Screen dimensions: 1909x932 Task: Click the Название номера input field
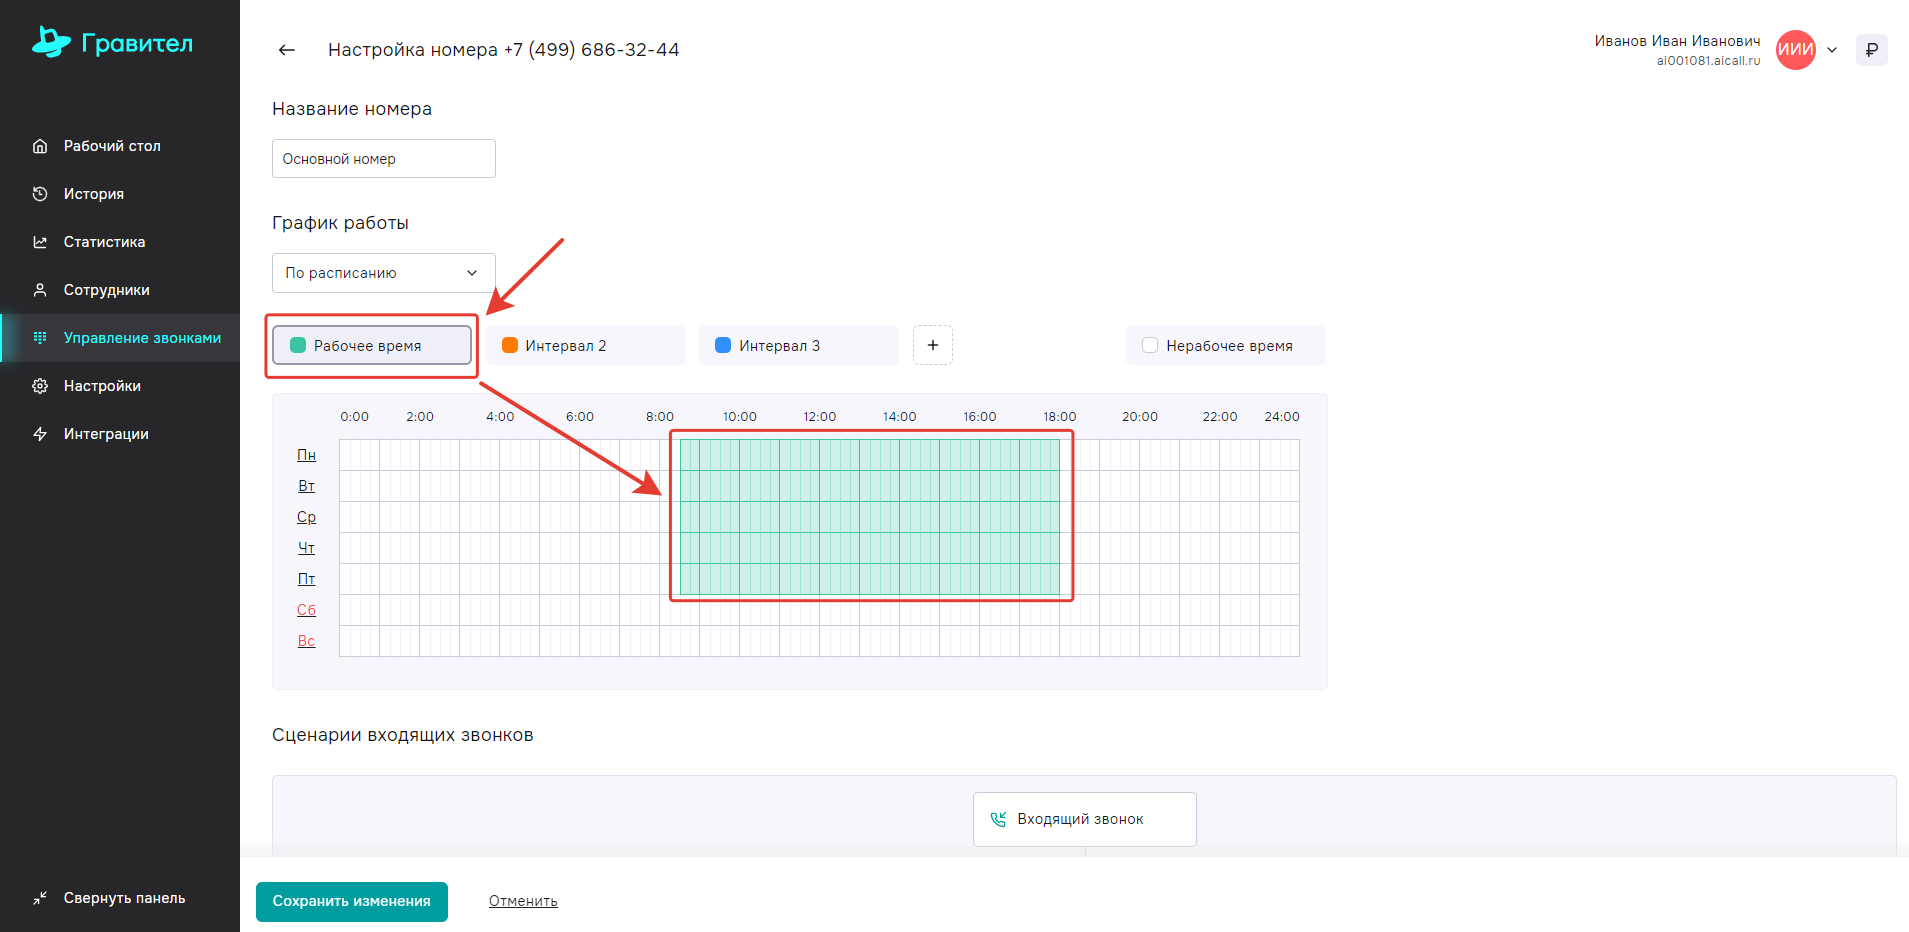(383, 159)
